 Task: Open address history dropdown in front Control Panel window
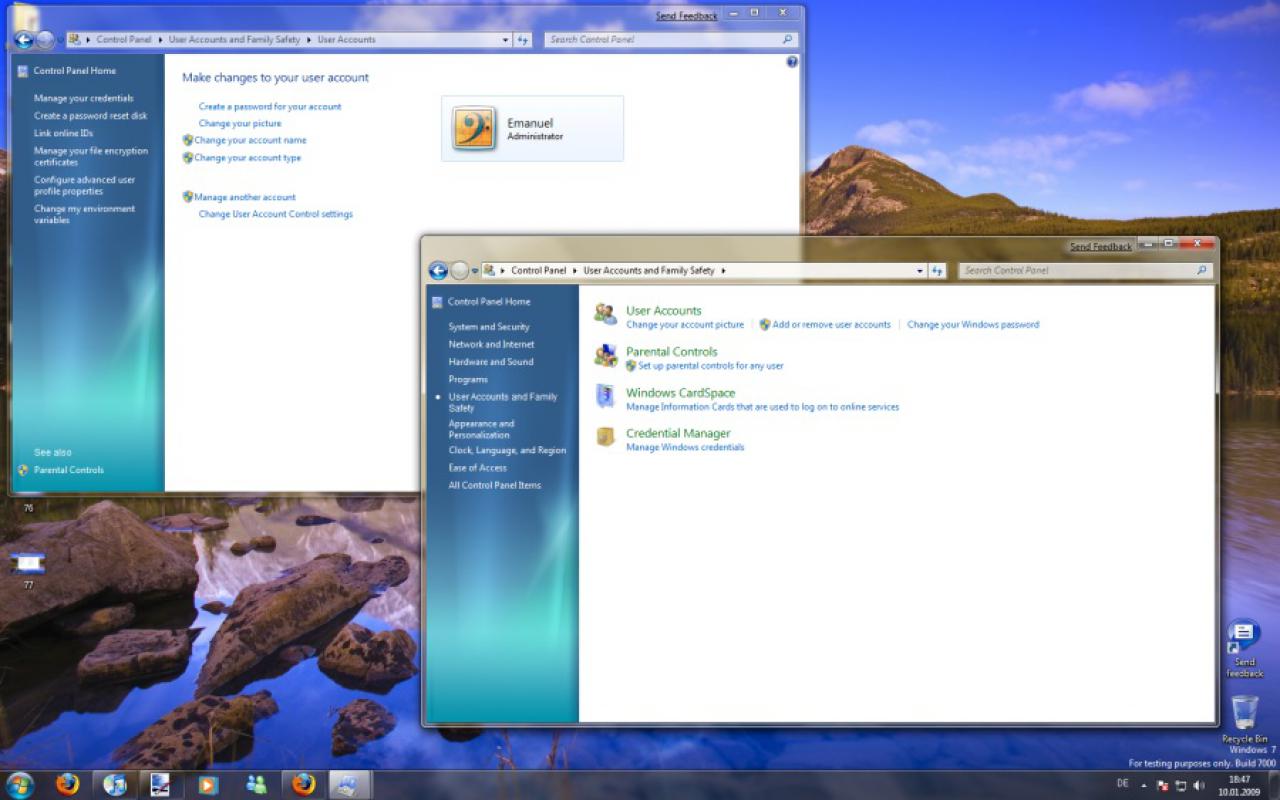coord(920,271)
